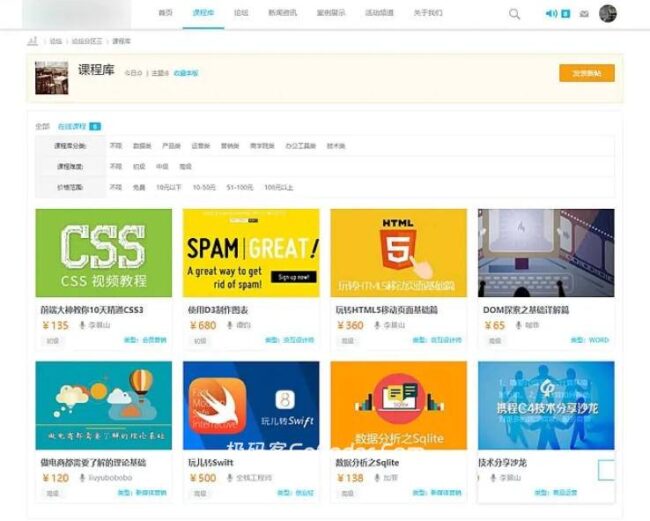The width and height of the screenshot is (650, 521).
Task: Open course title 做电商都需要了解的理论基础
Action: [93, 463]
